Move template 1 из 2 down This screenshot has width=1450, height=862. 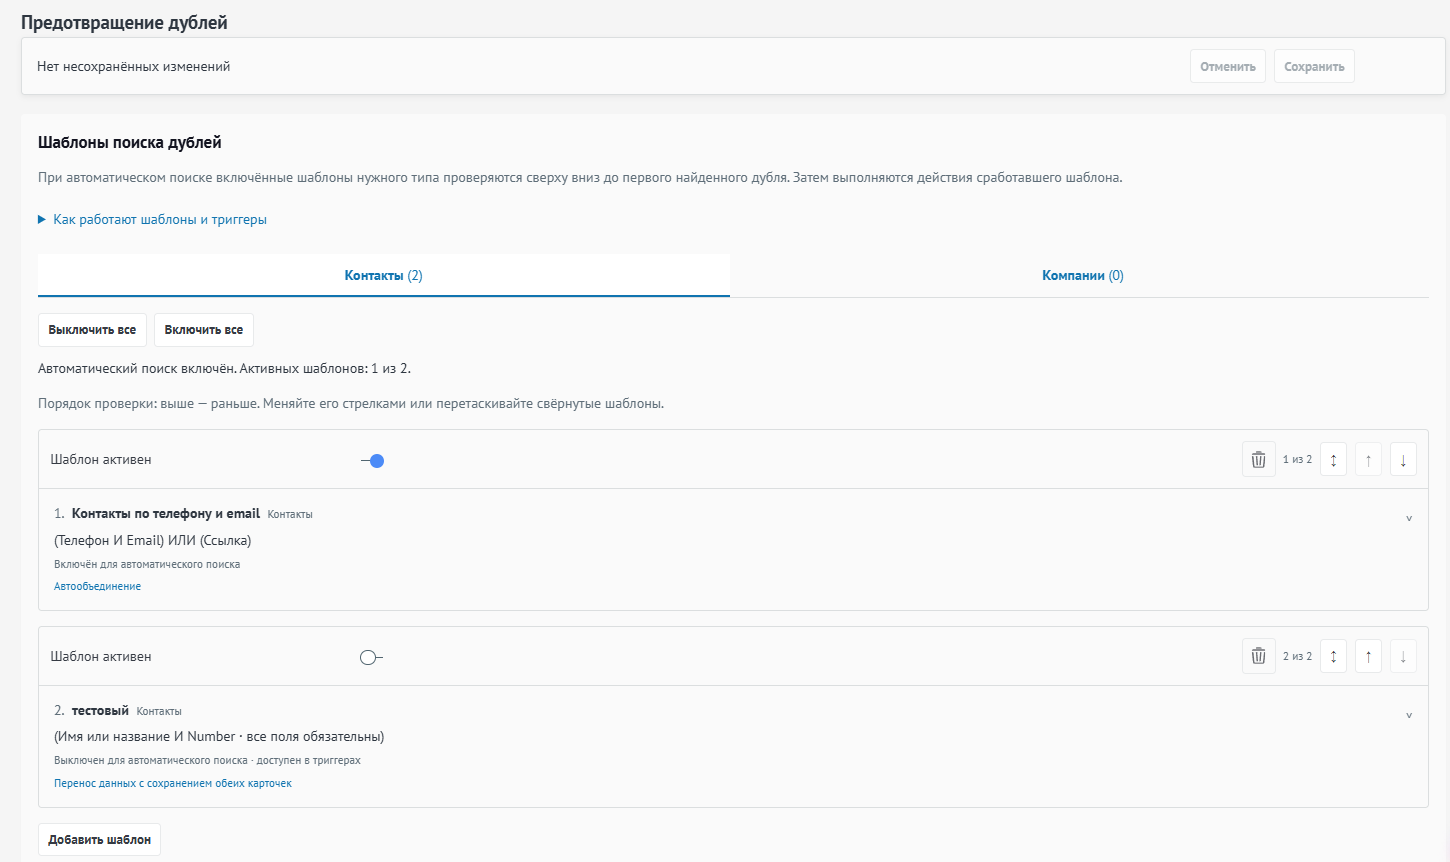pyautogui.click(x=1403, y=460)
